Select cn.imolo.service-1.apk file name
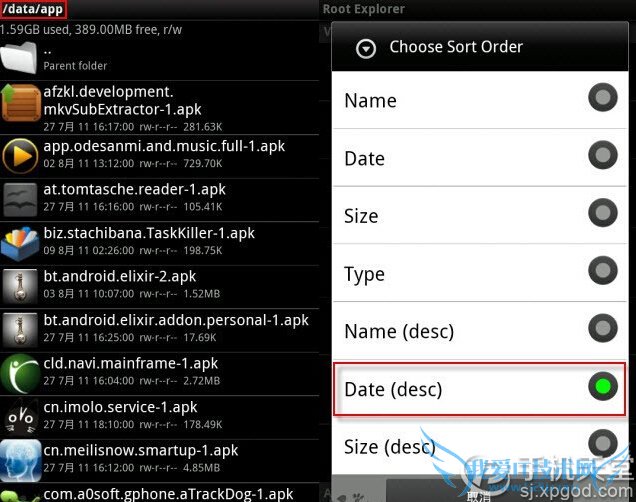Viewport: 636px width, 502px height. (120, 407)
